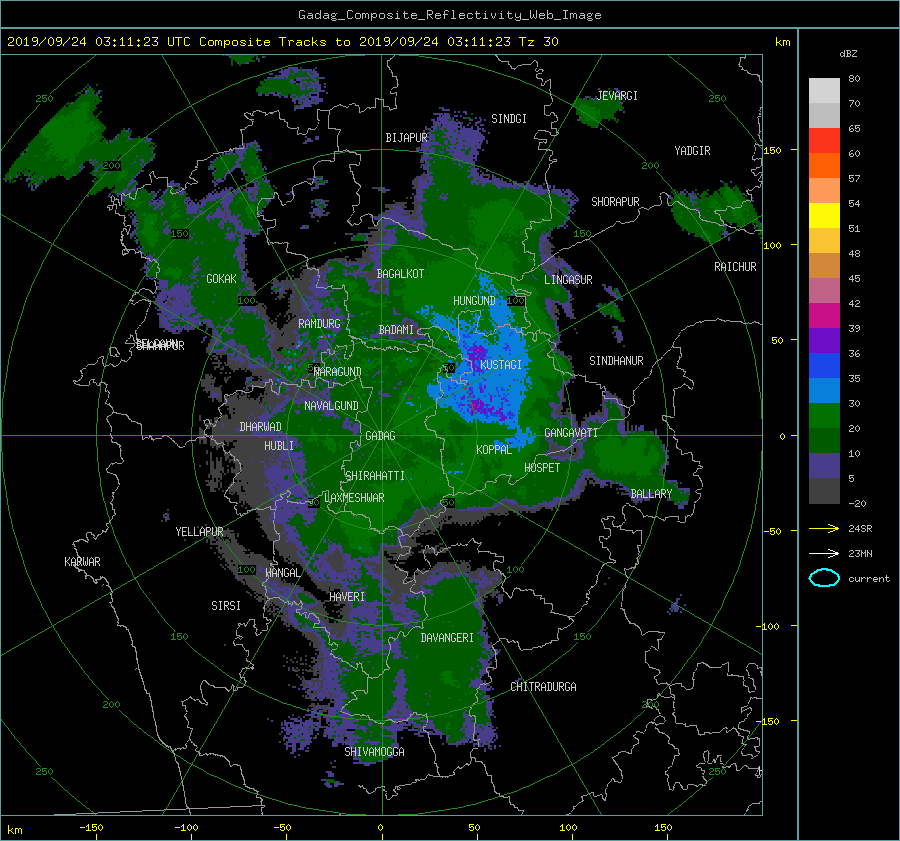900x841 pixels.
Task: Click the NARAGUND label
Action: (338, 371)
